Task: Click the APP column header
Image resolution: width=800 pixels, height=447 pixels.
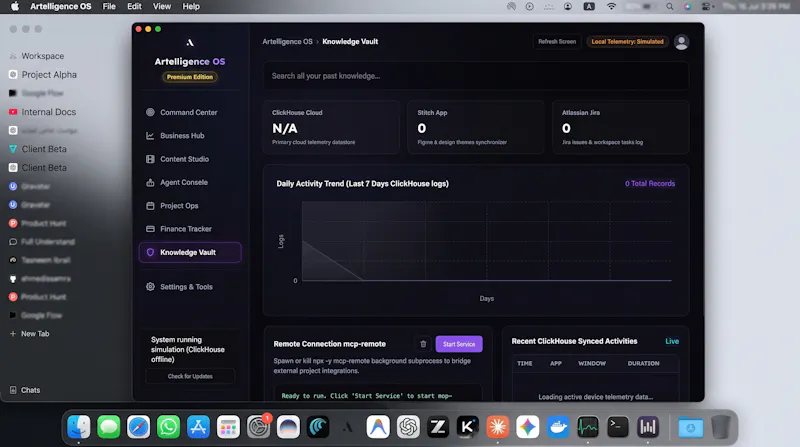Action: click(x=556, y=363)
